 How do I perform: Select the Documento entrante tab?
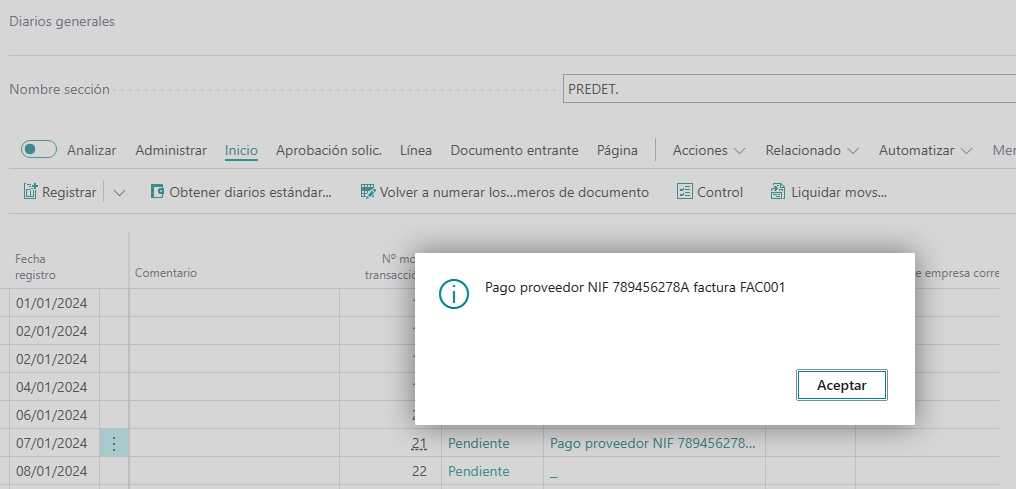coord(514,150)
